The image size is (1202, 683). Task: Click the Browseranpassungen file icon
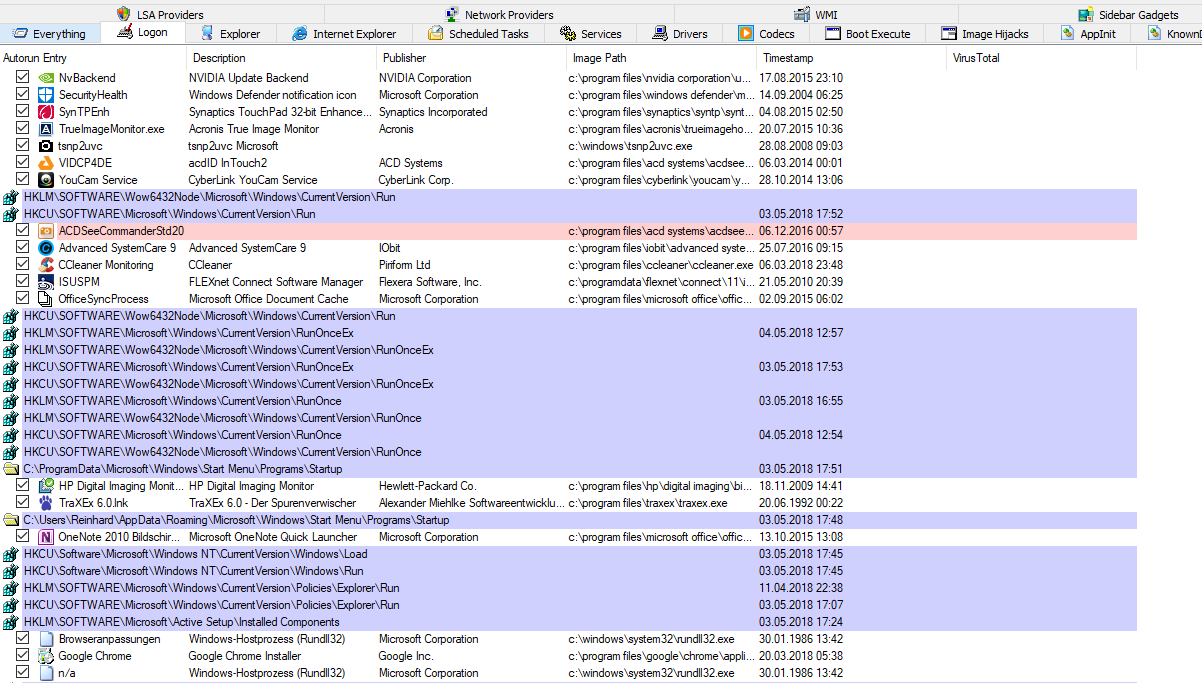(x=46, y=639)
